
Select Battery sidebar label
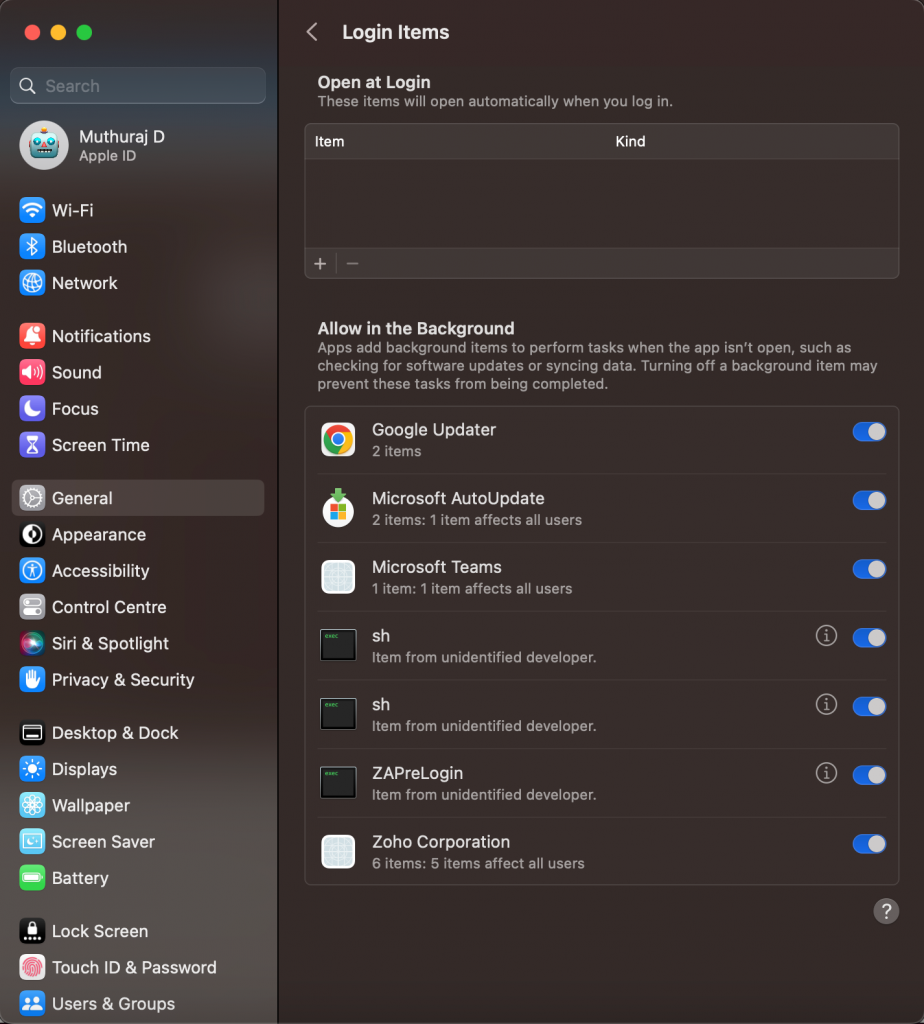(x=80, y=878)
